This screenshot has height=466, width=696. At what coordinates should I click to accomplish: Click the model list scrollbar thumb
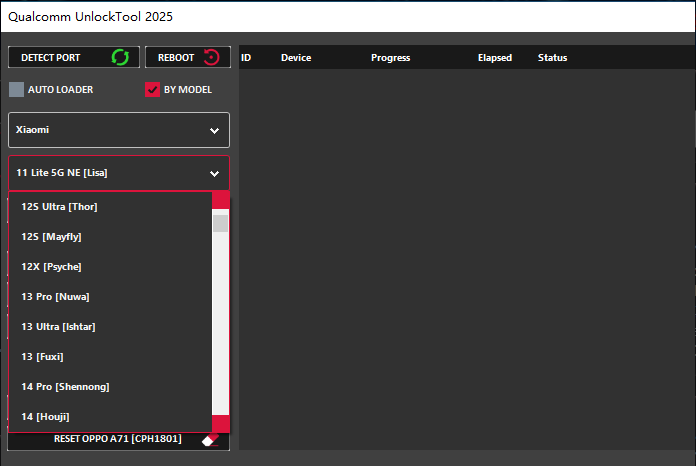[220, 223]
